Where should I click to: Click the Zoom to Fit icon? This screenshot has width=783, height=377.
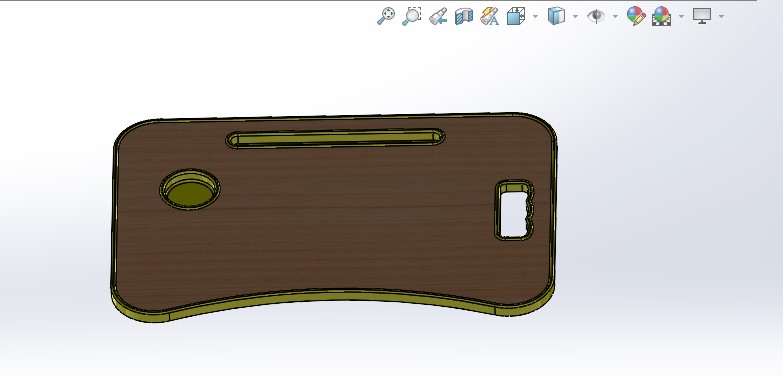click(386, 16)
